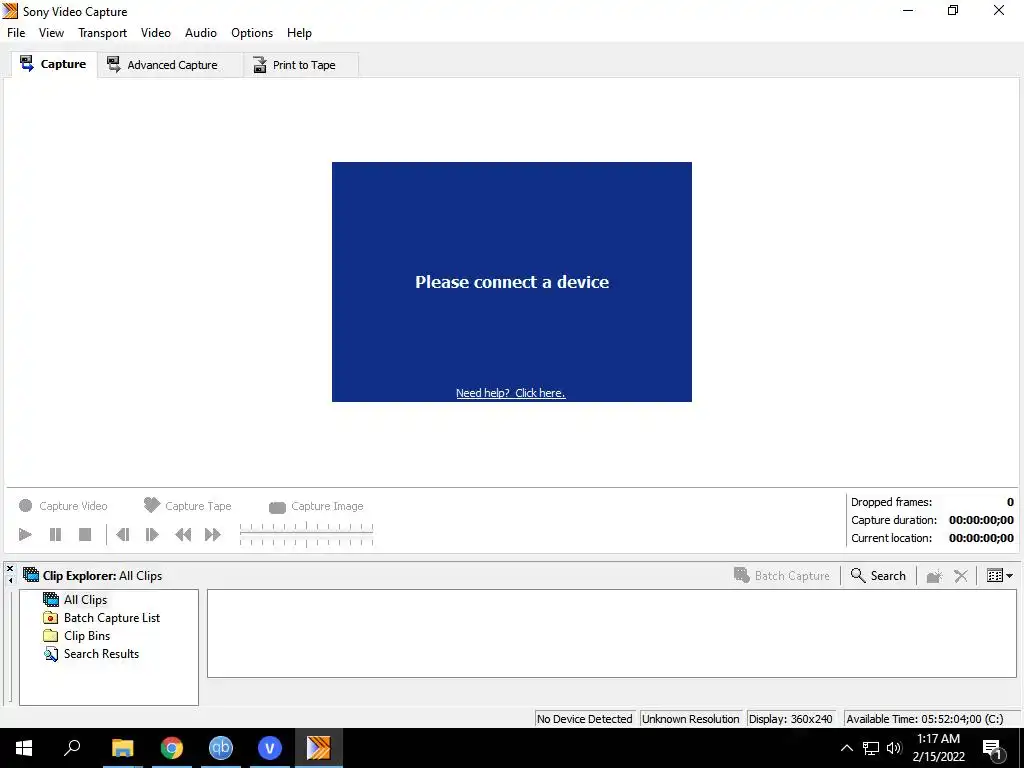
Task: Click the Need help? Click here link
Action: point(511,392)
